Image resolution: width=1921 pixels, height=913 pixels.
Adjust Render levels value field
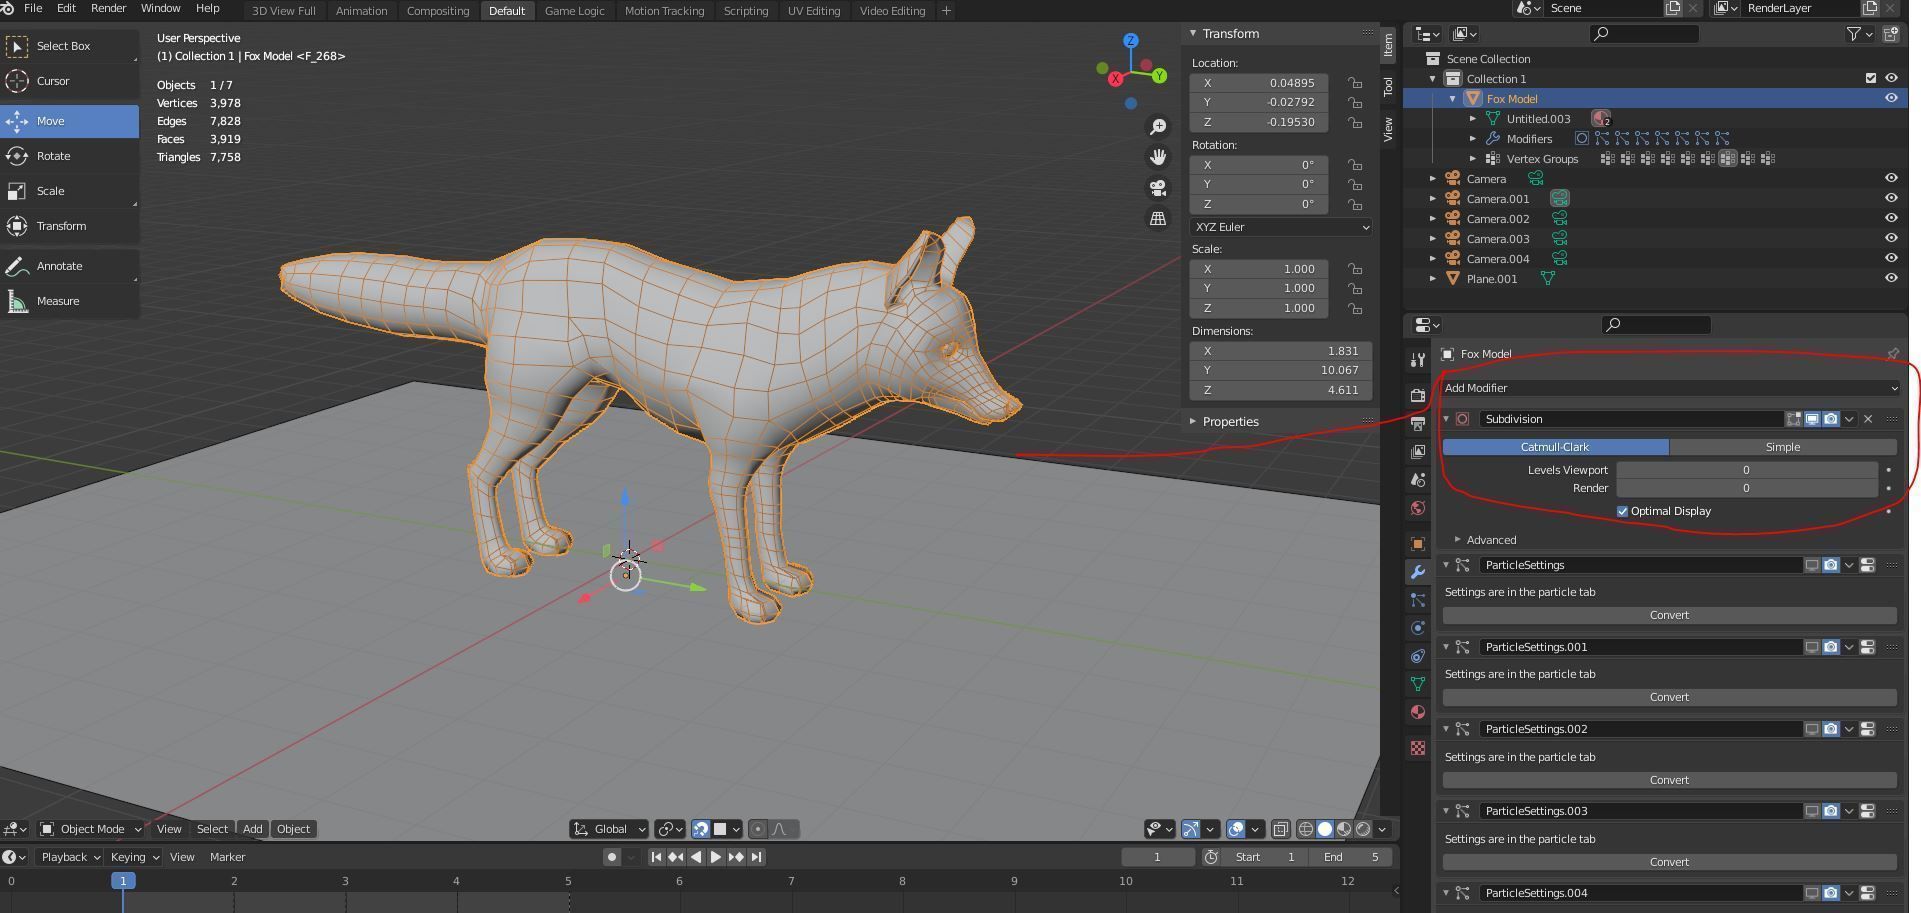tap(1746, 488)
